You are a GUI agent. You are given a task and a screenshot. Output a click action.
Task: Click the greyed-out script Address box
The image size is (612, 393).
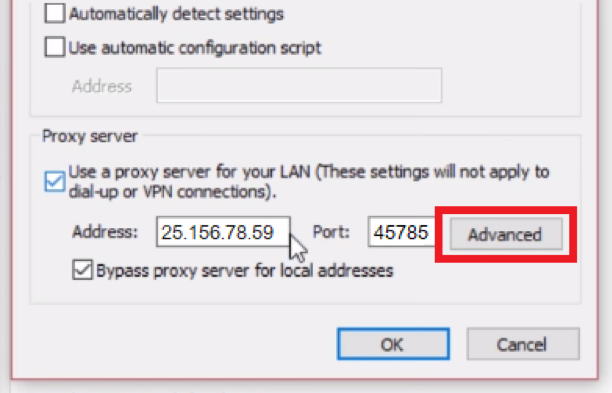(x=299, y=85)
